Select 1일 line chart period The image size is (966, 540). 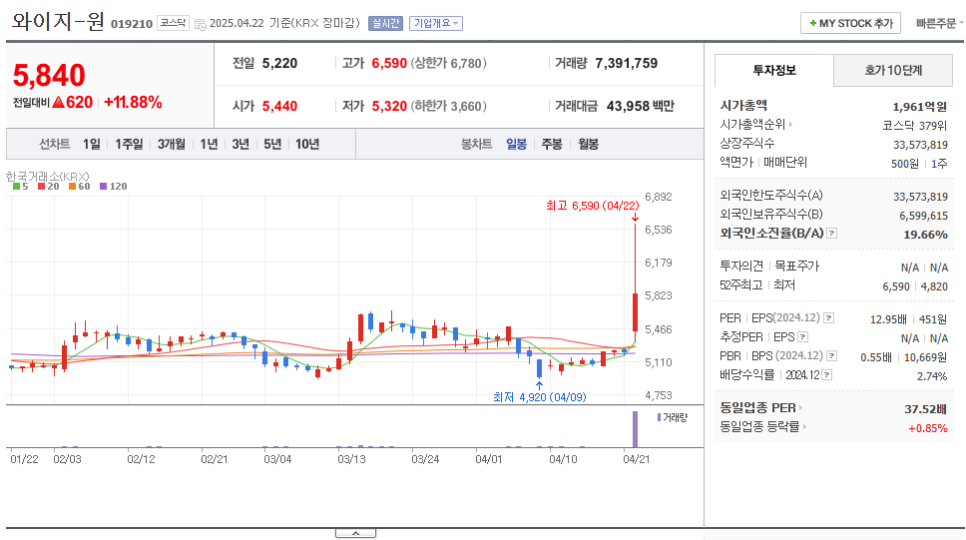tap(91, 144)
